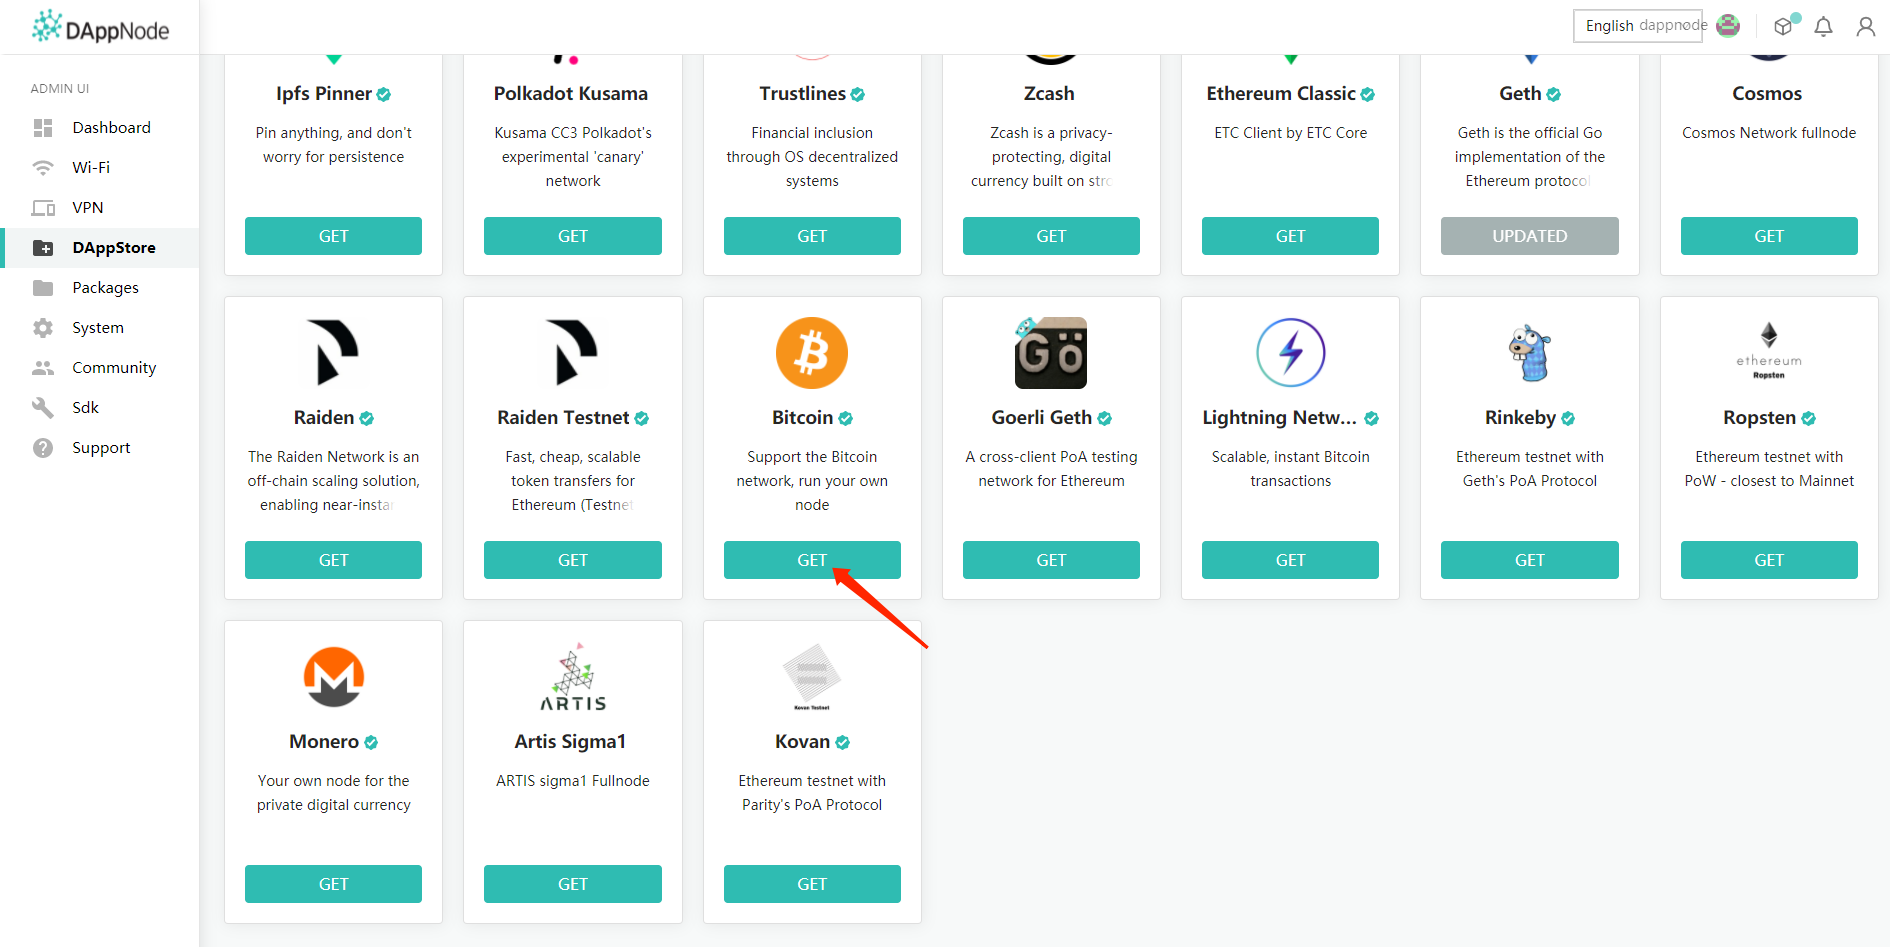Click the cube chain status icon
Viewport: 1890px width, 947px height.
tap(1783, 27)
